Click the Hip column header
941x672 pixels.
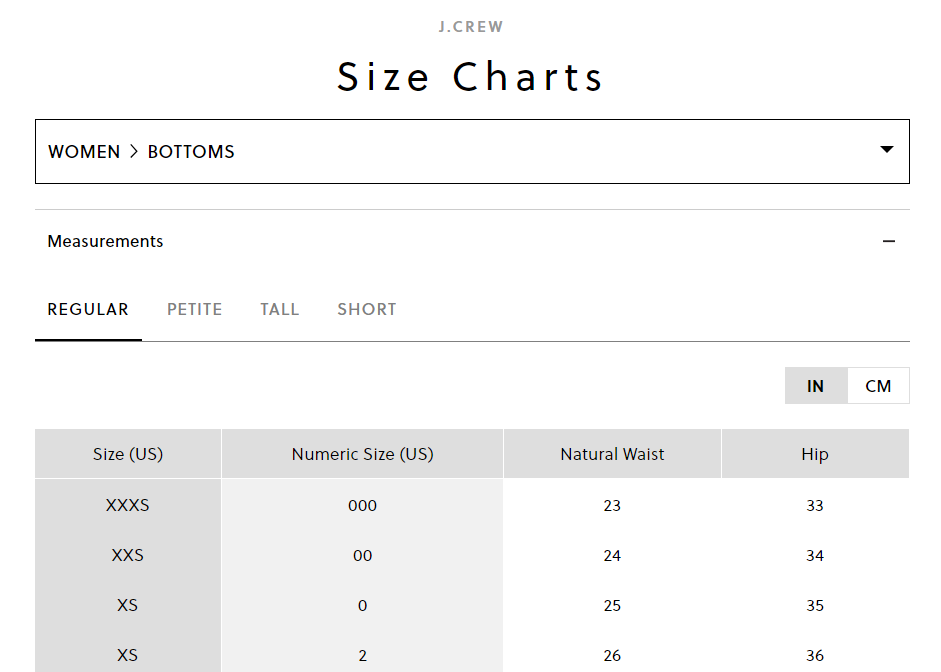[x=815, y=454]
